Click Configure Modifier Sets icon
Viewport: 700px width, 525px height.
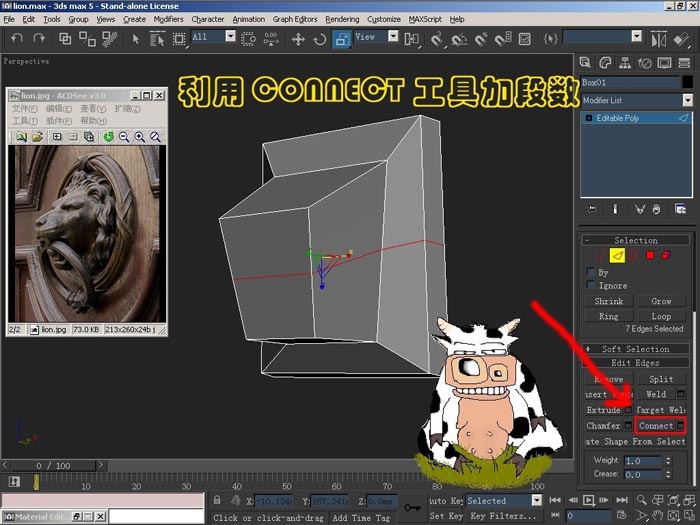pos(680,209)
